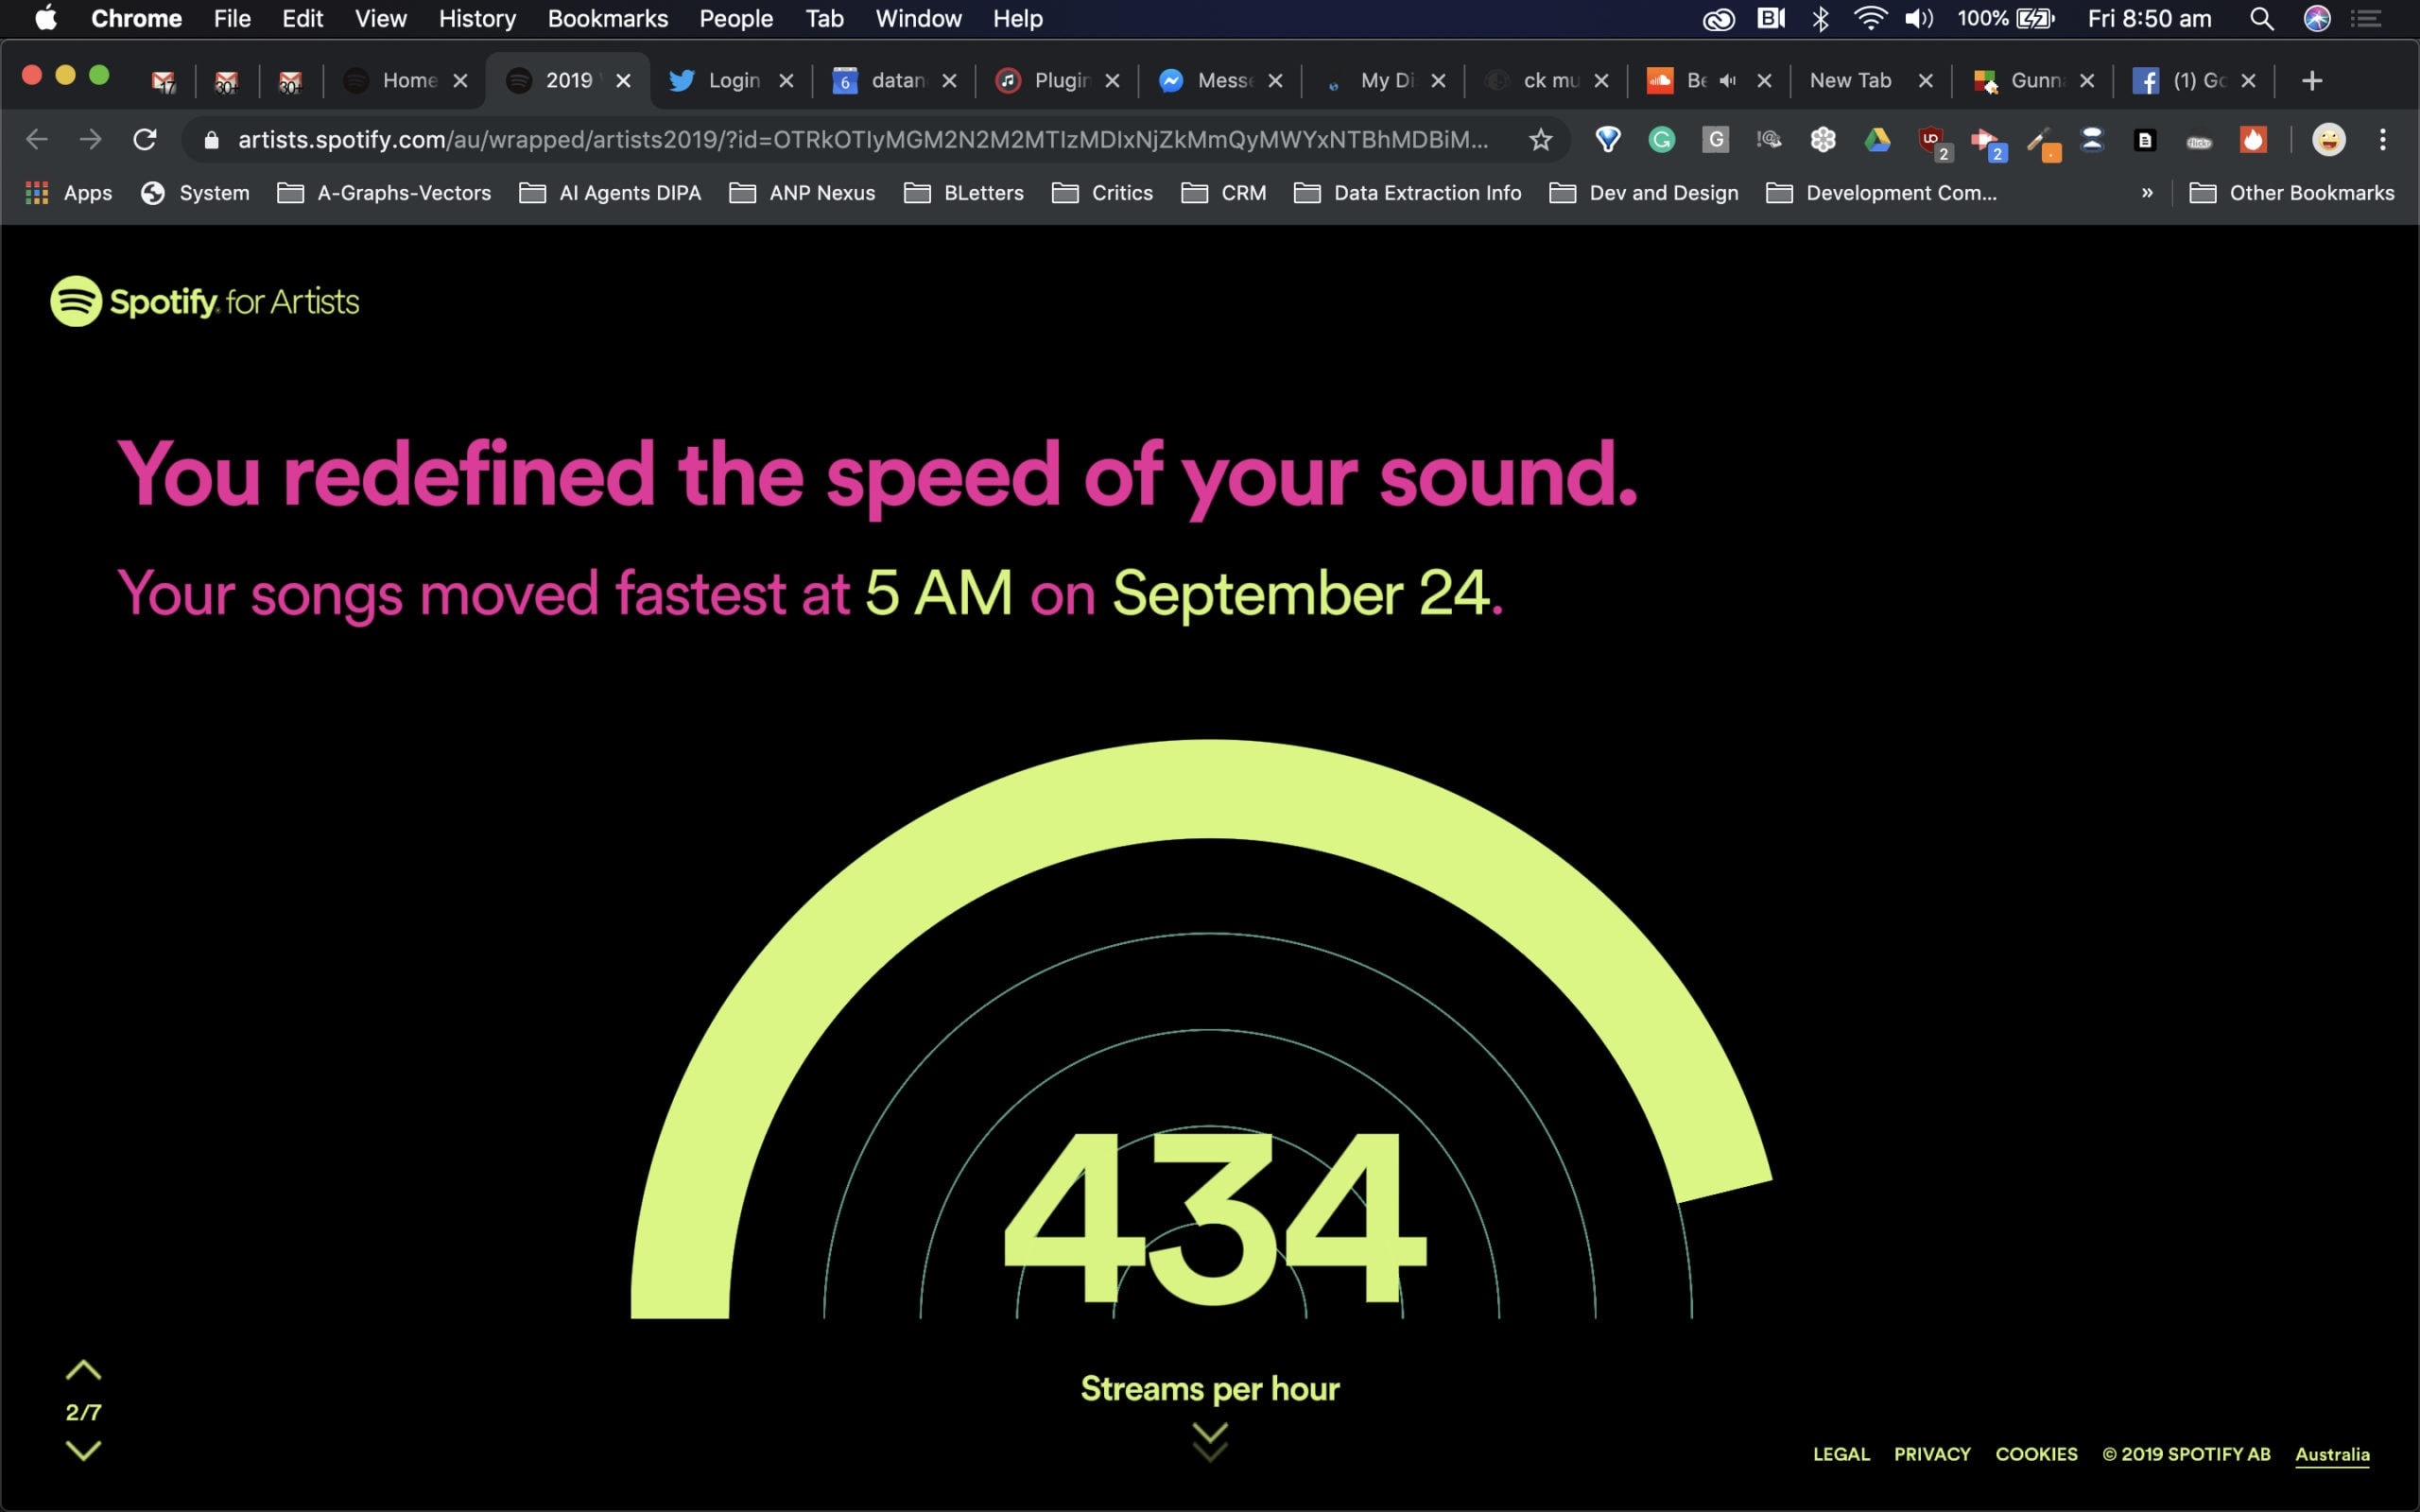View site info via padlock icon
This screenshot has height=1512, width=2420.
pos(211,139)
